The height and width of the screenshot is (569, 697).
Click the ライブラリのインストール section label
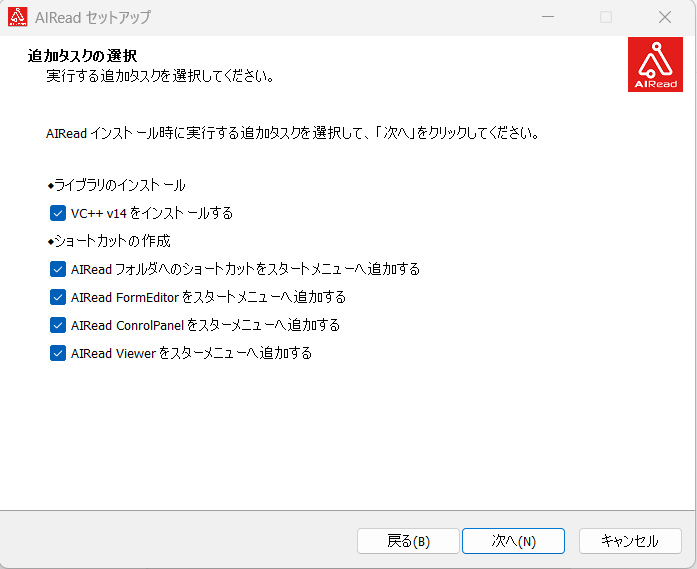point(116,185)
